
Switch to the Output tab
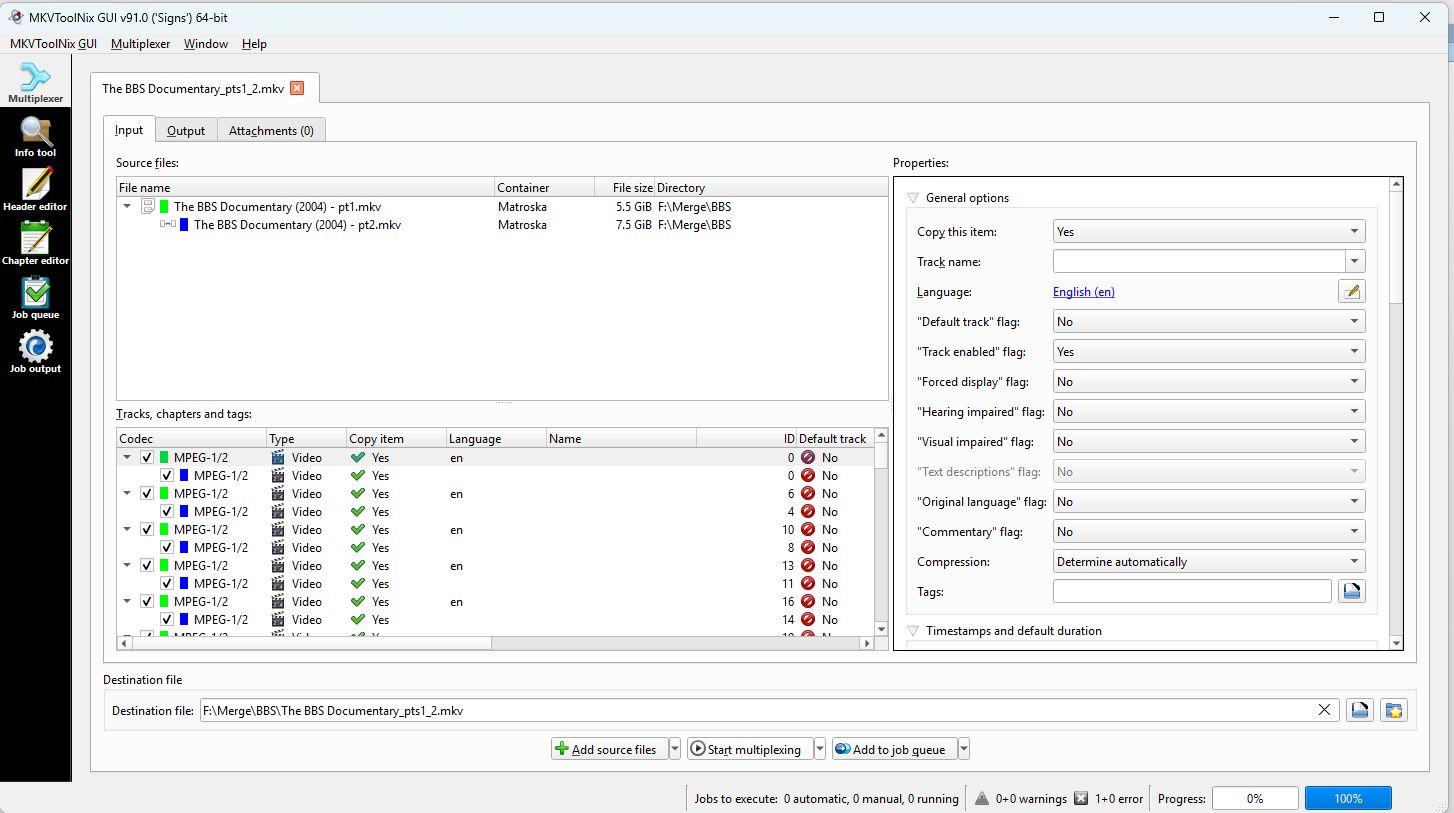(x=186, y=131)
